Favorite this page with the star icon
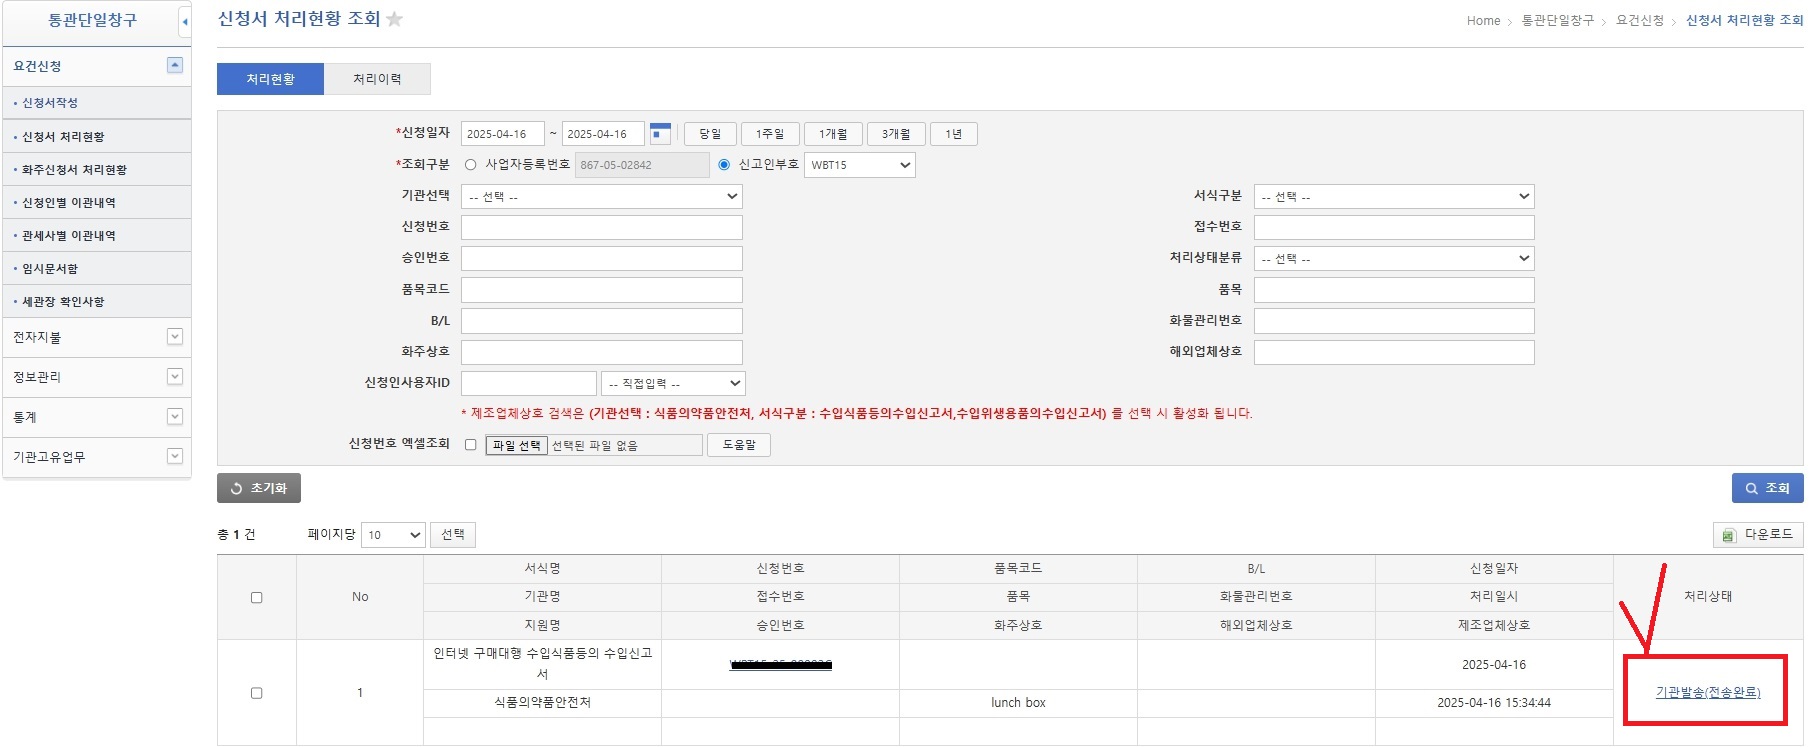The width and height of the screenshot is (1809, 747). [394, 19]
